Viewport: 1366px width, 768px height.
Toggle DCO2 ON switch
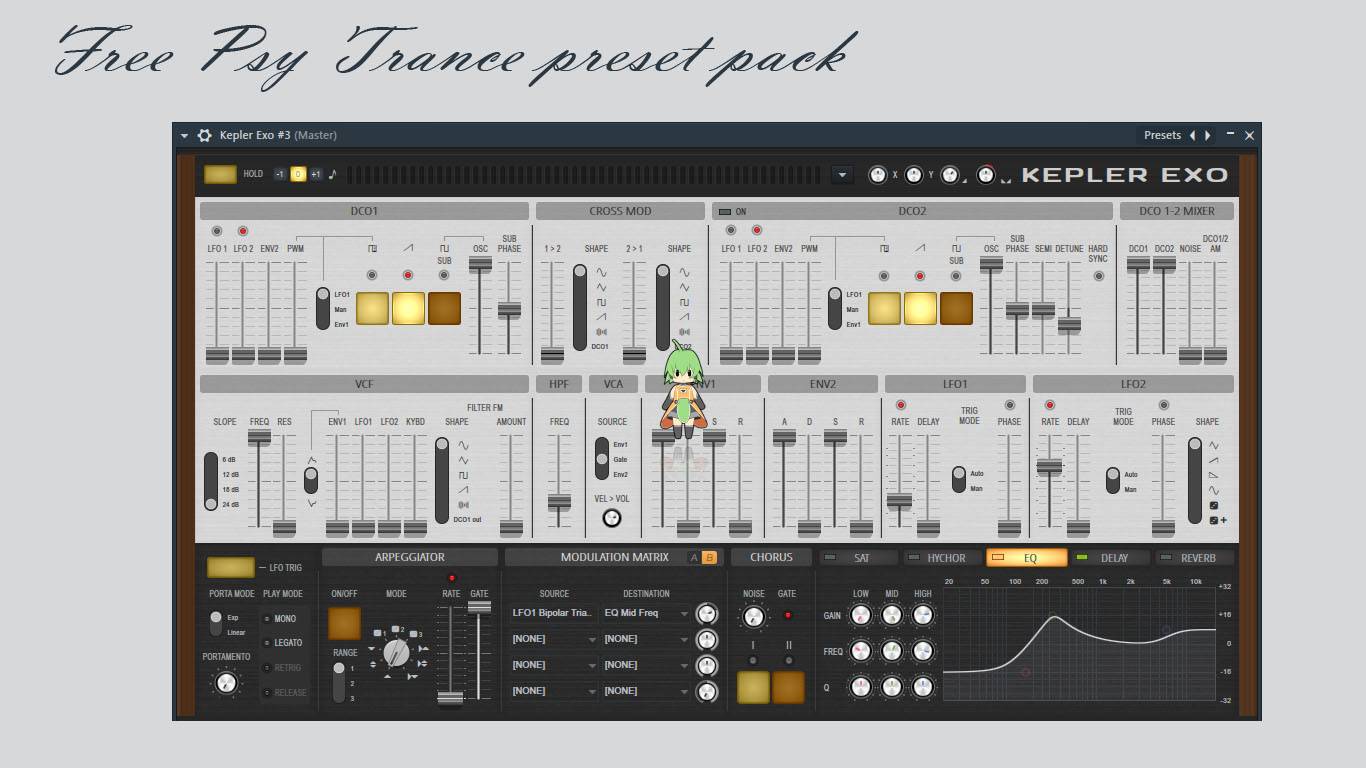pos(725,211)
